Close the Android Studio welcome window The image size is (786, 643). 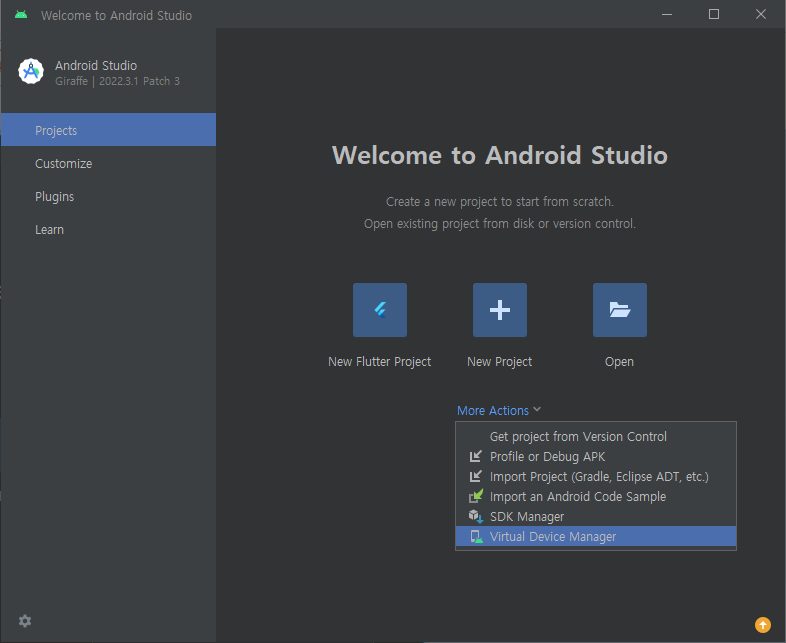click(760, 15)
